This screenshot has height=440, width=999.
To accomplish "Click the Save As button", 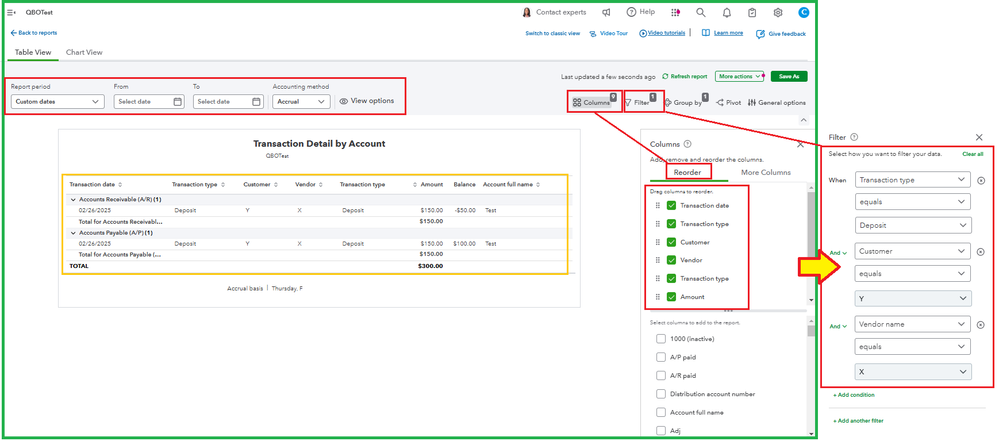I will coord(789,76).
